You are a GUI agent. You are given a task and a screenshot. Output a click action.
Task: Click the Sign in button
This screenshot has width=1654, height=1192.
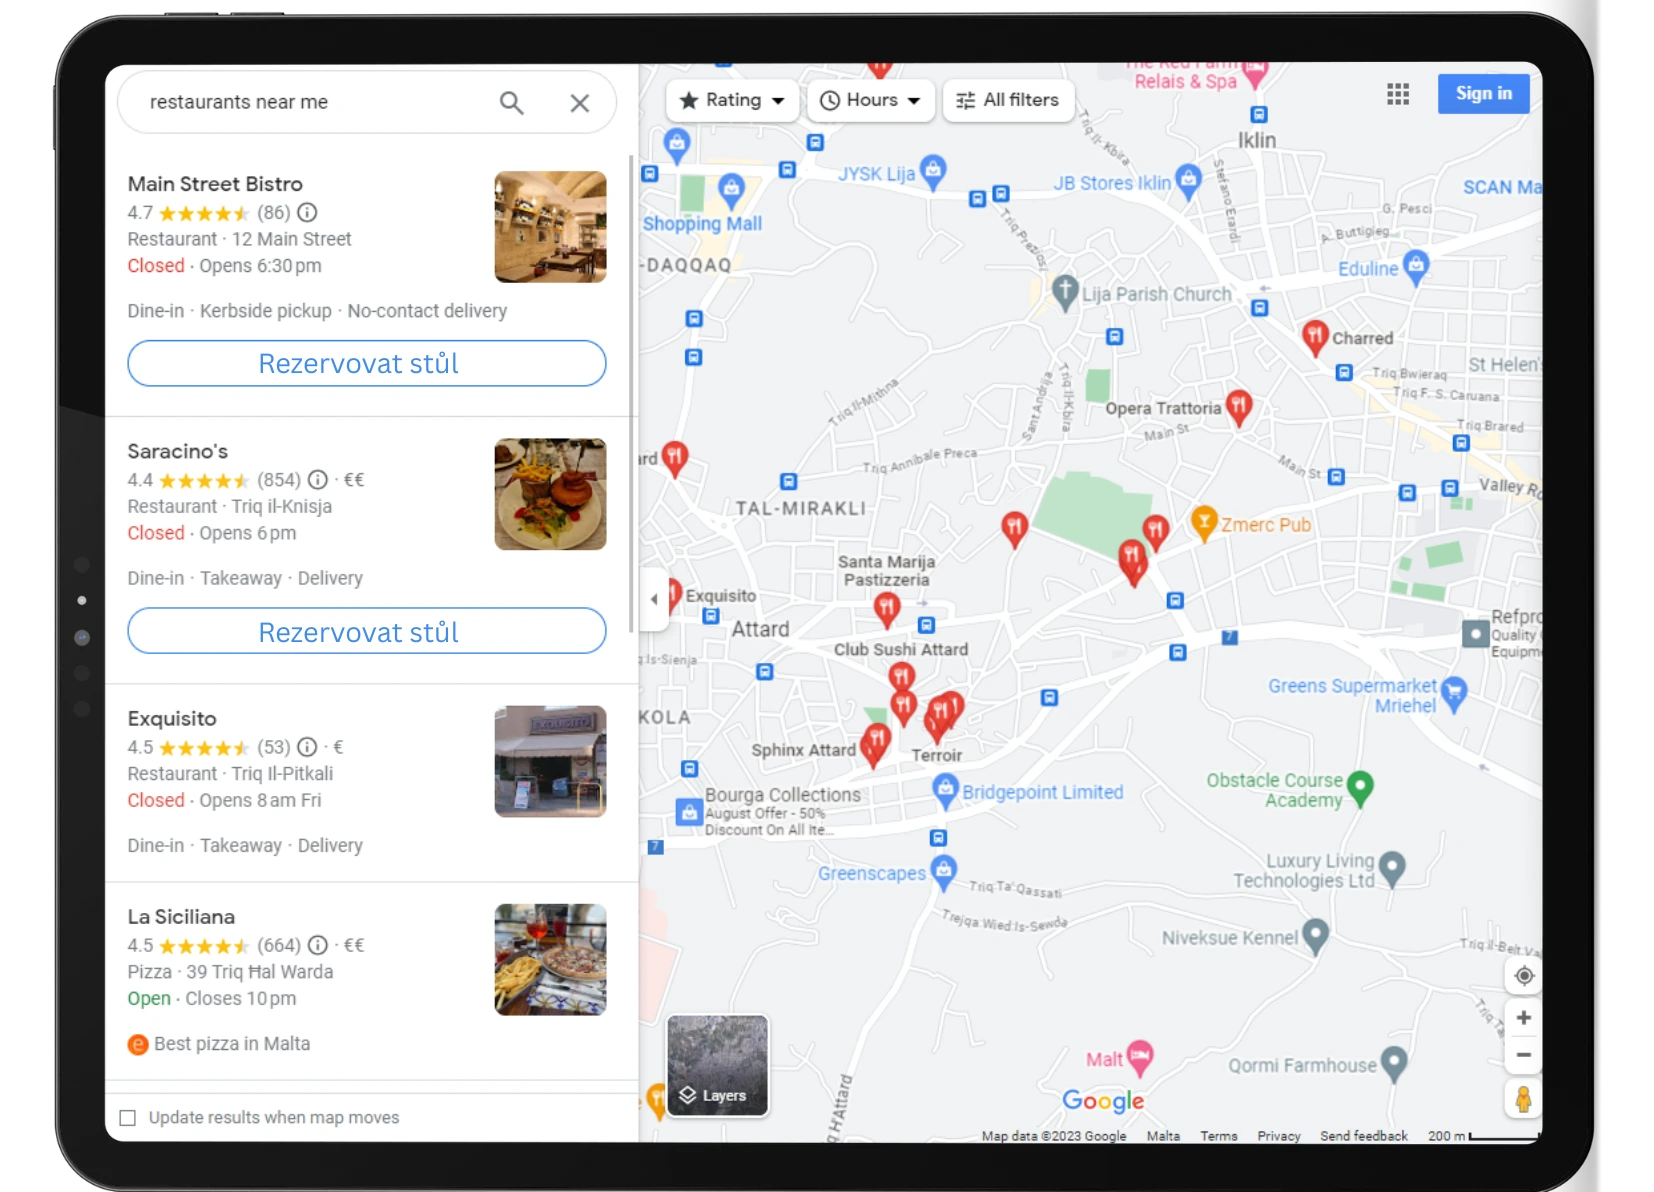click(1483, 94)
